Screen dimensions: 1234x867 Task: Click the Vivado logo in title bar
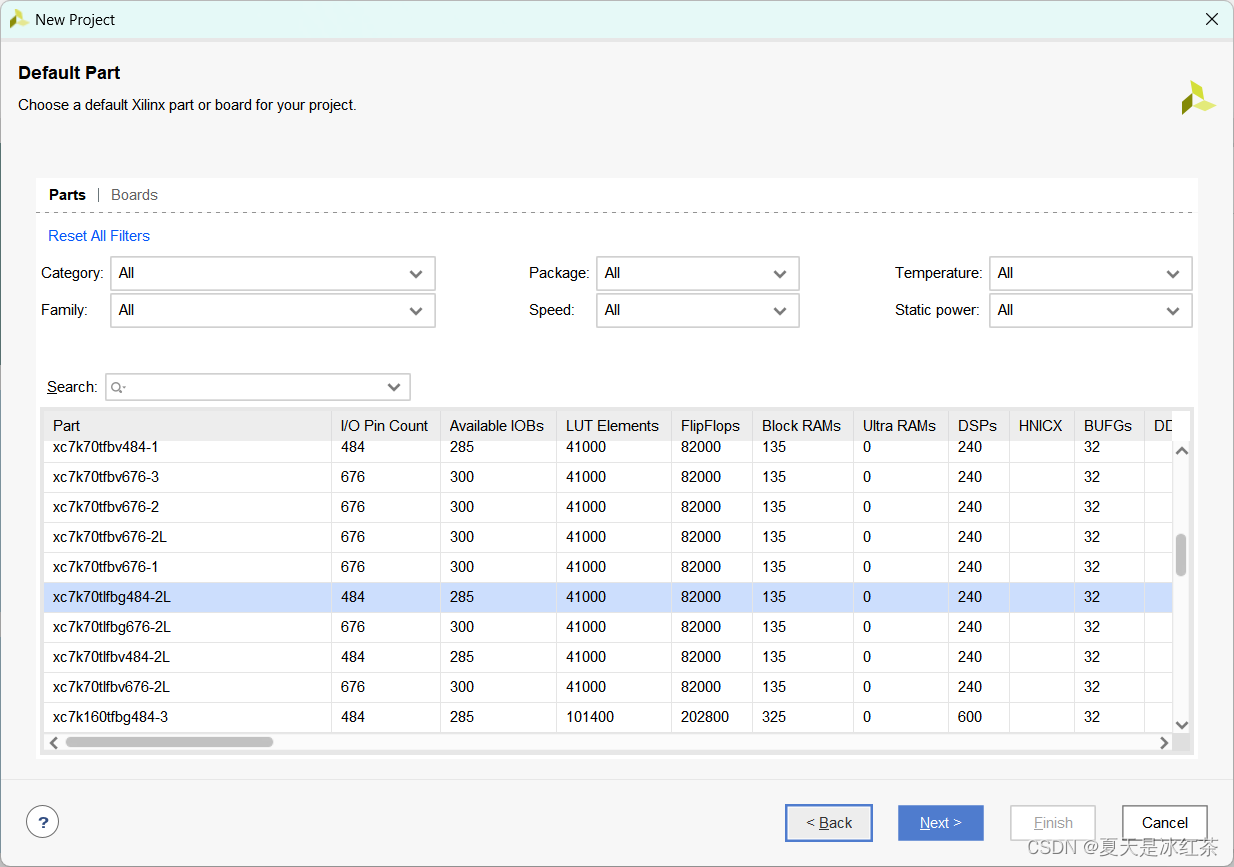point(18,19)
